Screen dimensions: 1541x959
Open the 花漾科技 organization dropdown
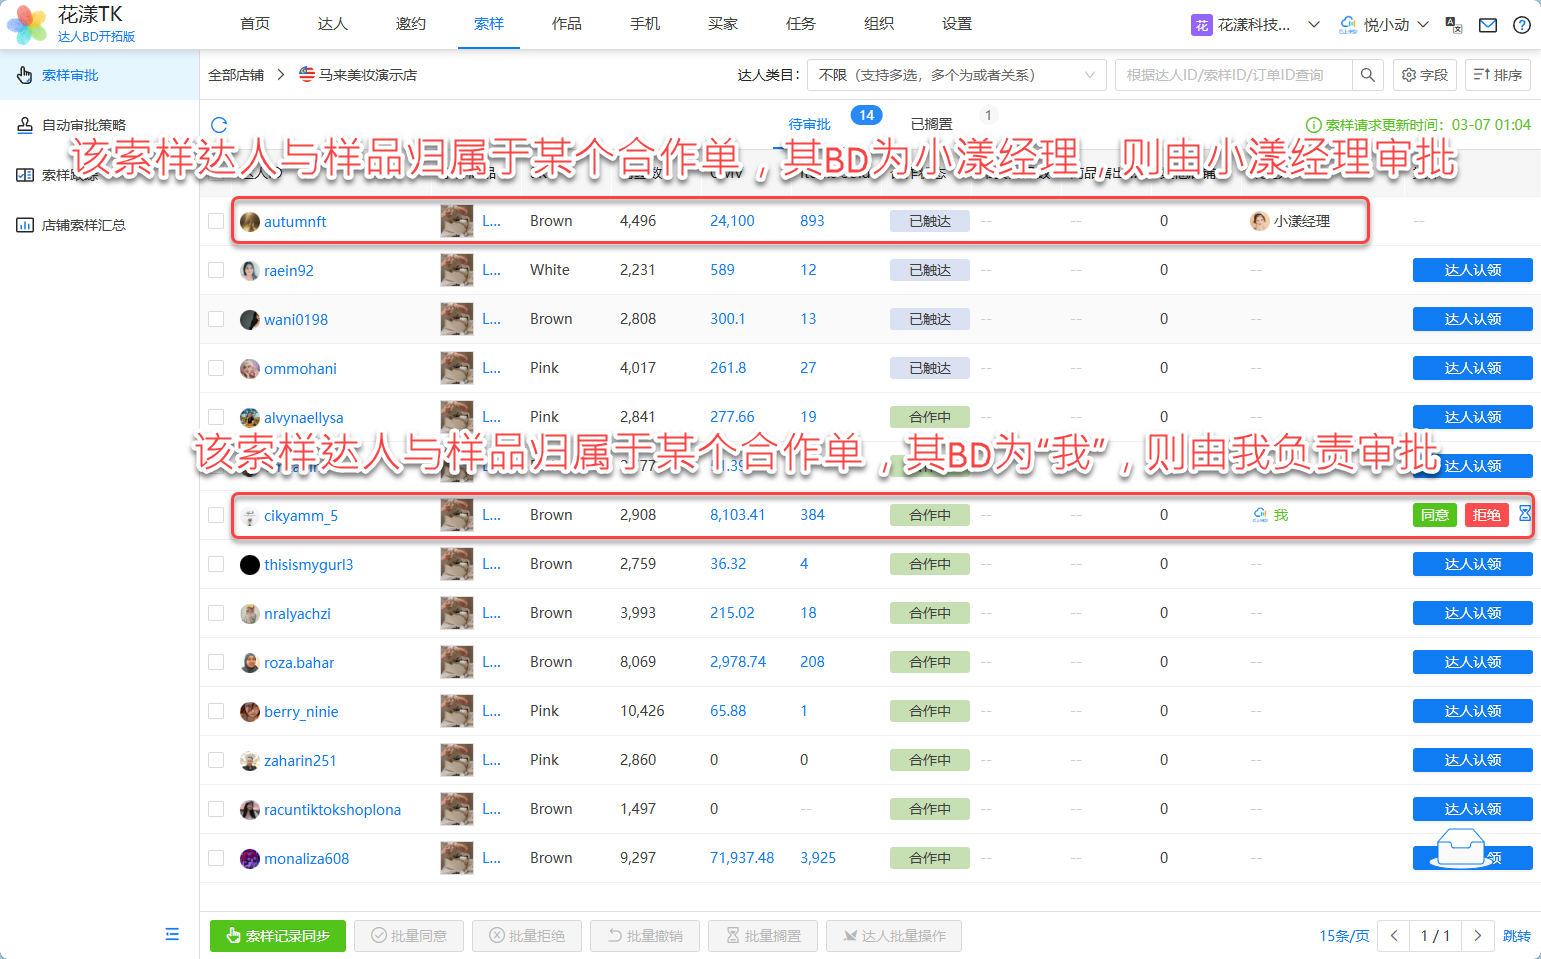(x=1256, y=25)
